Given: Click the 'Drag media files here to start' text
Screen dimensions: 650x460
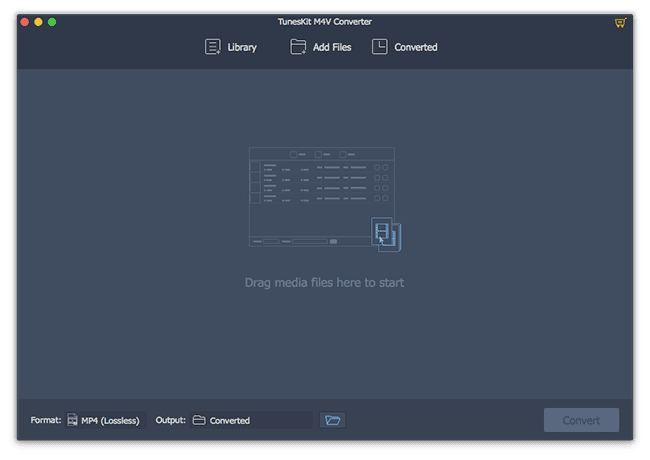Looking at the screenshot, I should 324,283.
